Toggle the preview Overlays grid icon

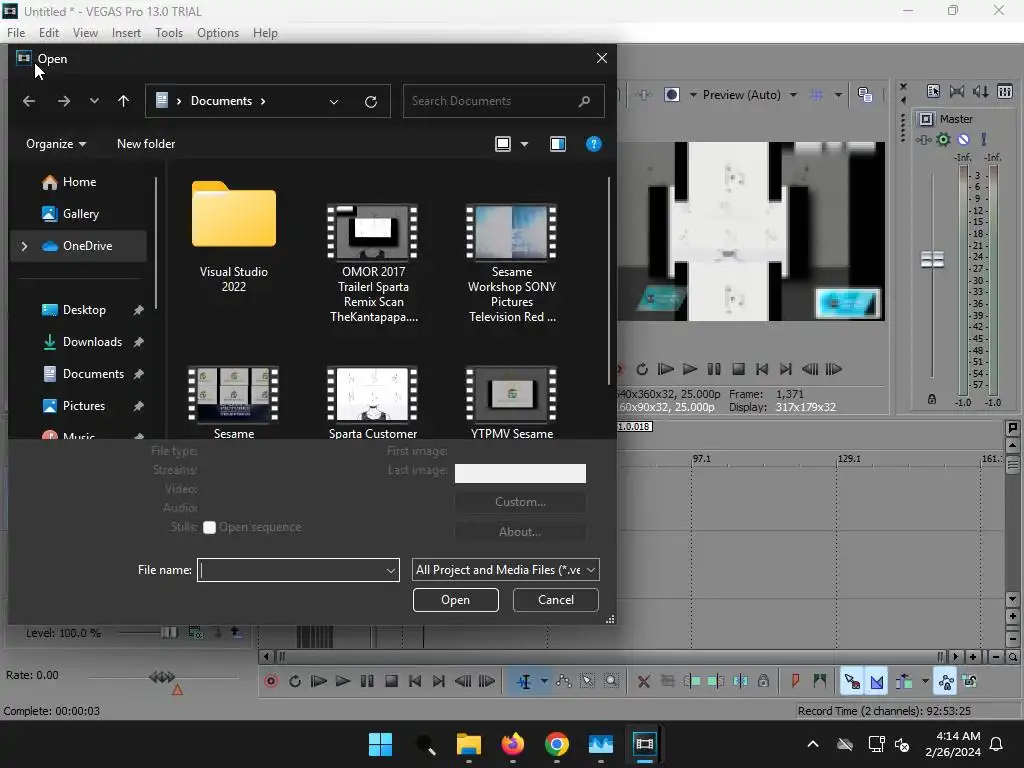(817, 95)
